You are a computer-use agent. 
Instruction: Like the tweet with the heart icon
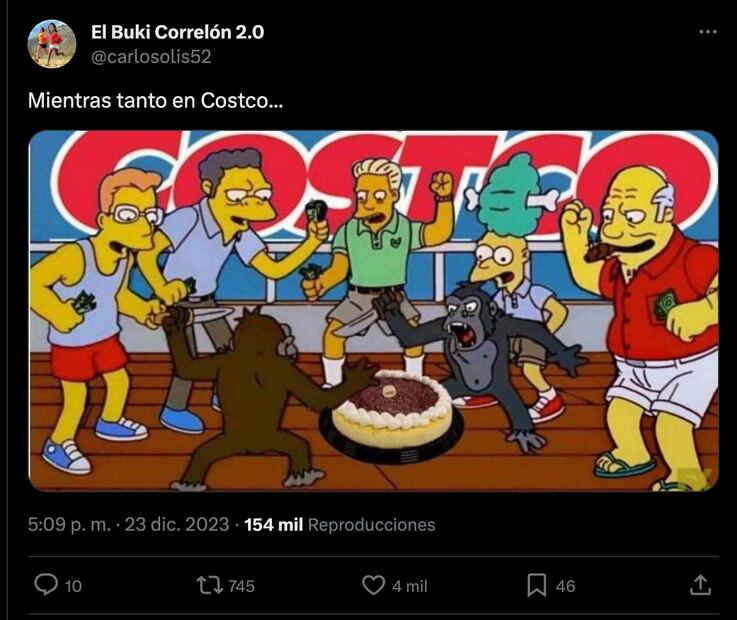(373, 586)
